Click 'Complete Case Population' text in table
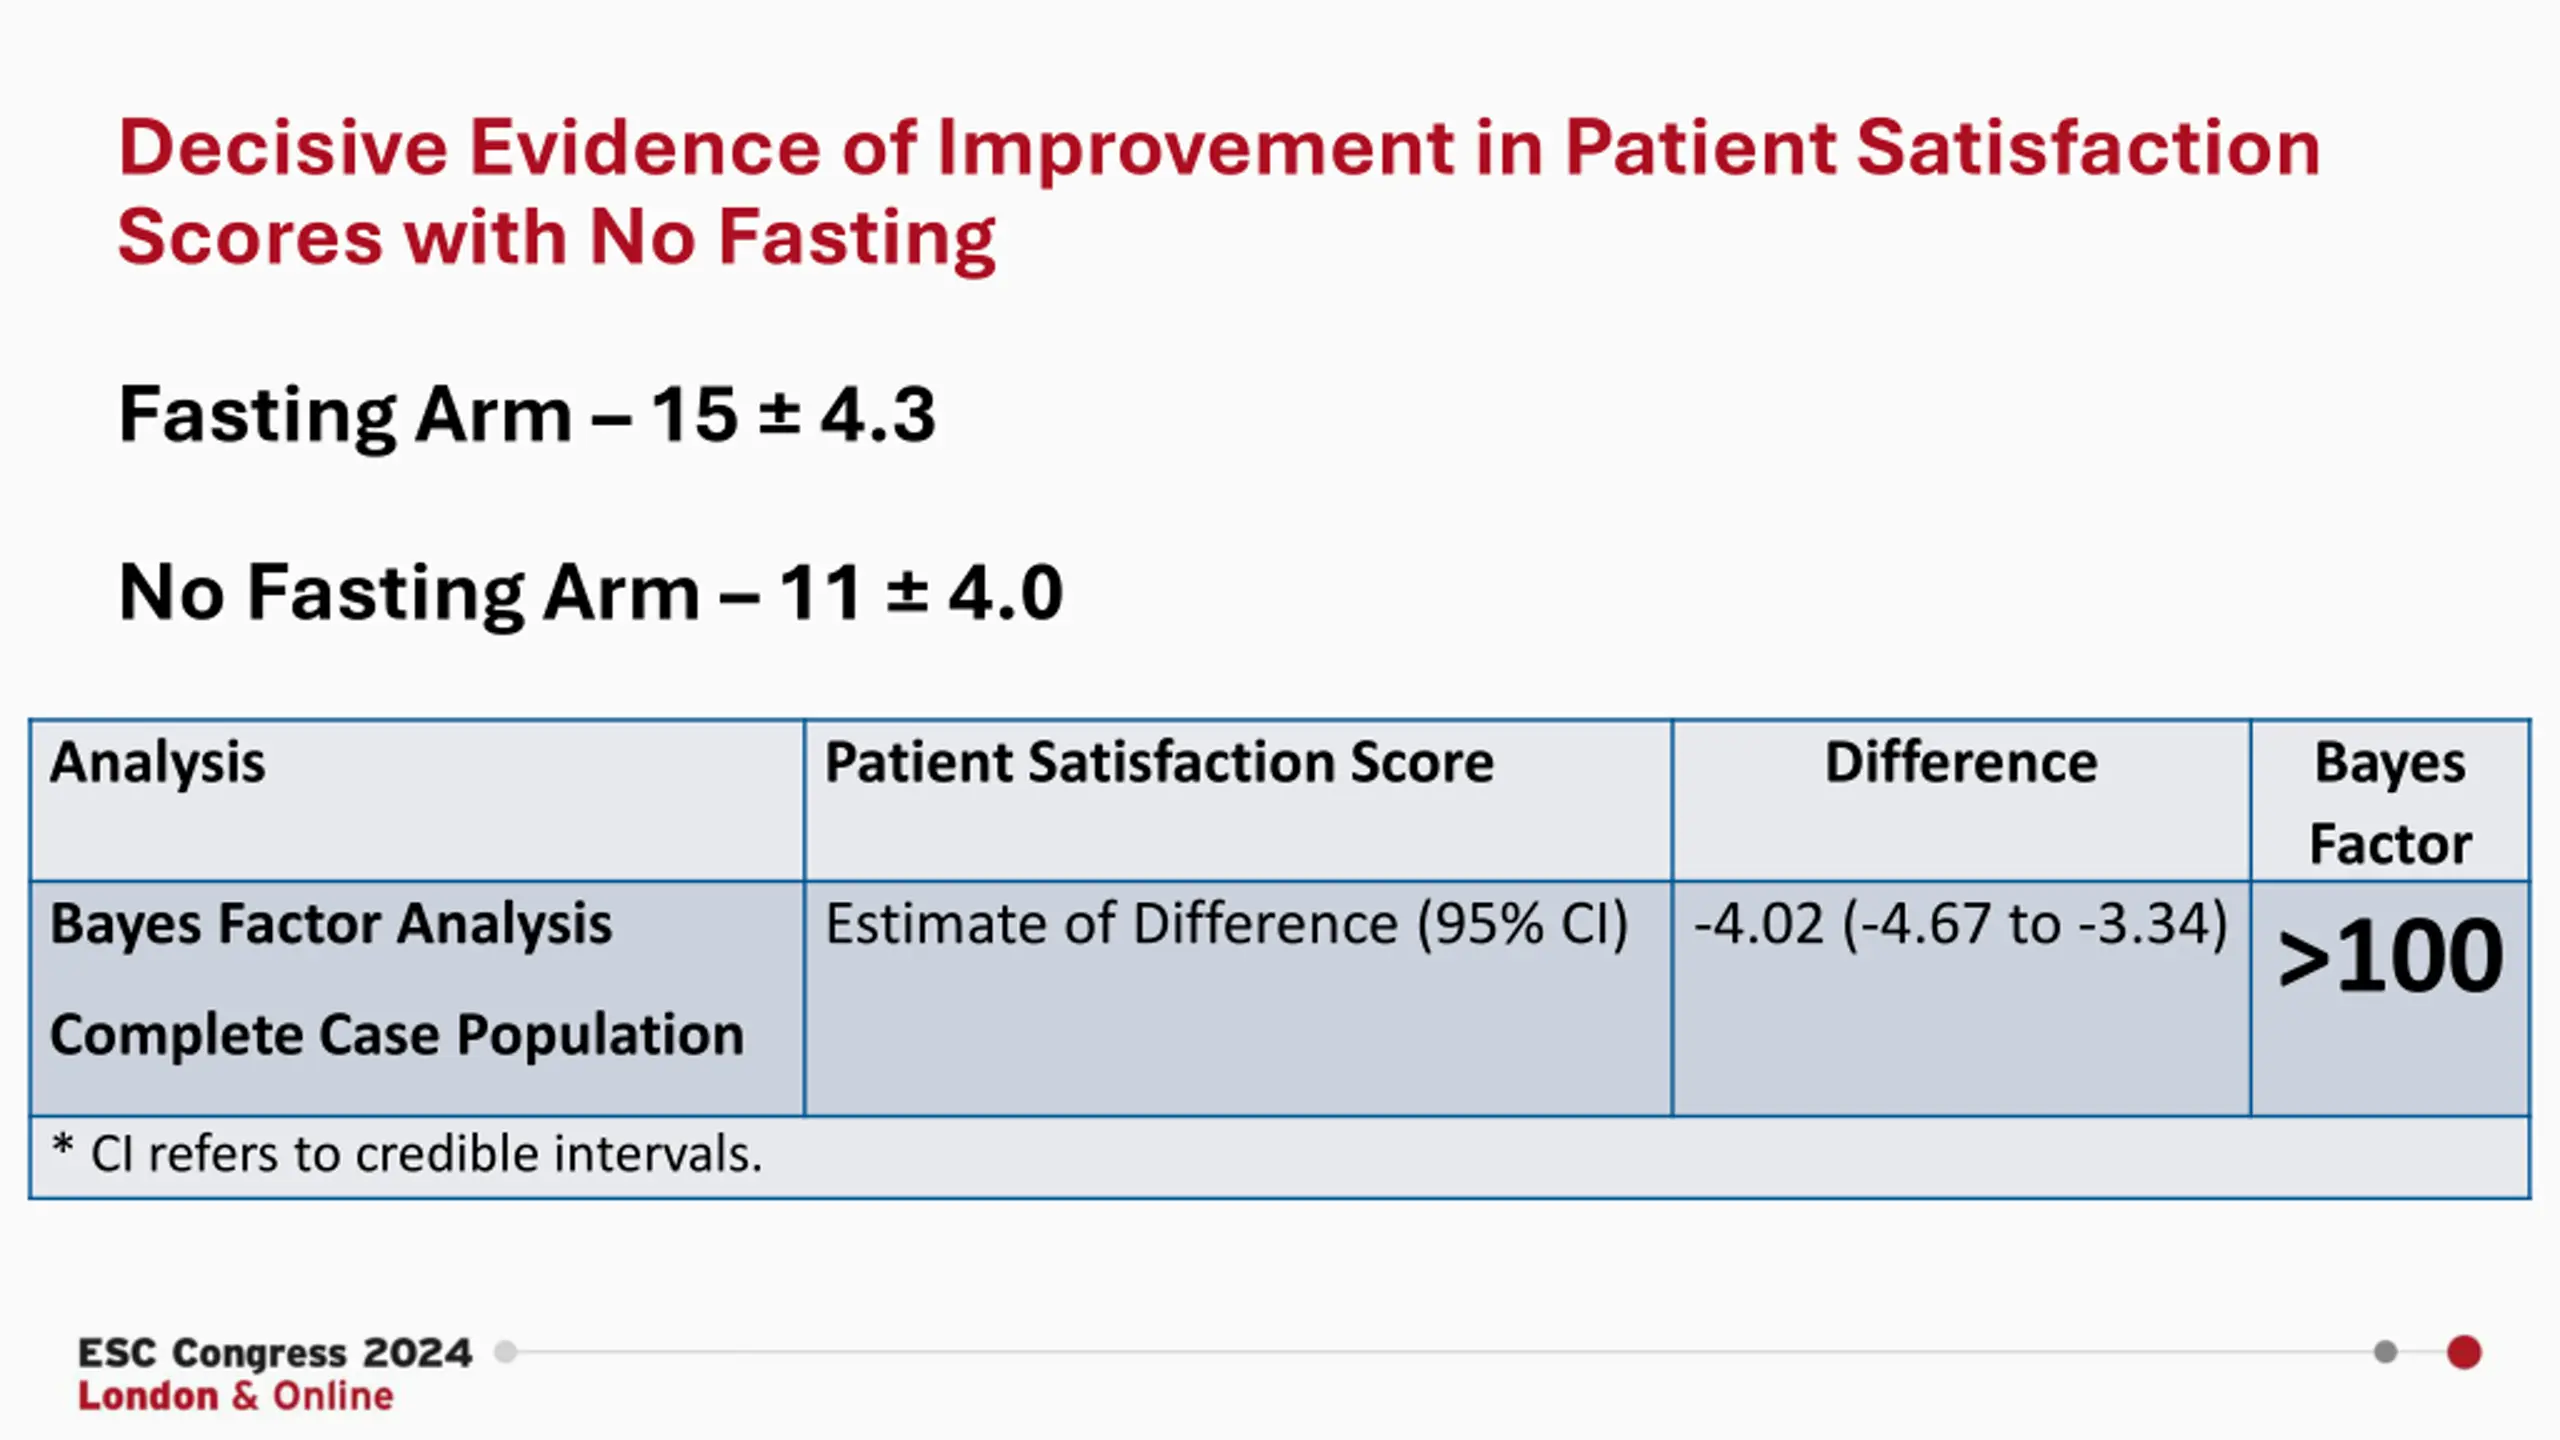Image resolution: width=2560 pixels, height=1440 pixels. [397, 1034]
